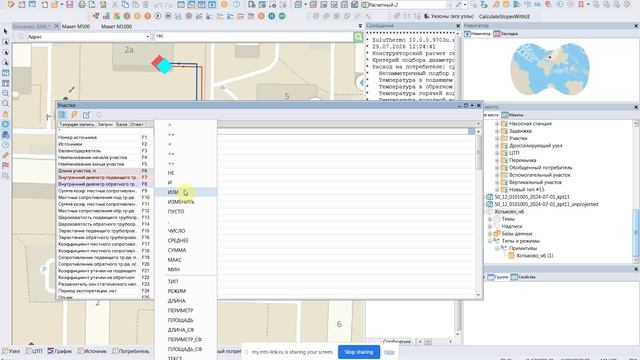Click the Save icon in the top toolbar
The height and width of the screenshot is (360, 640).
coord(70,4)
